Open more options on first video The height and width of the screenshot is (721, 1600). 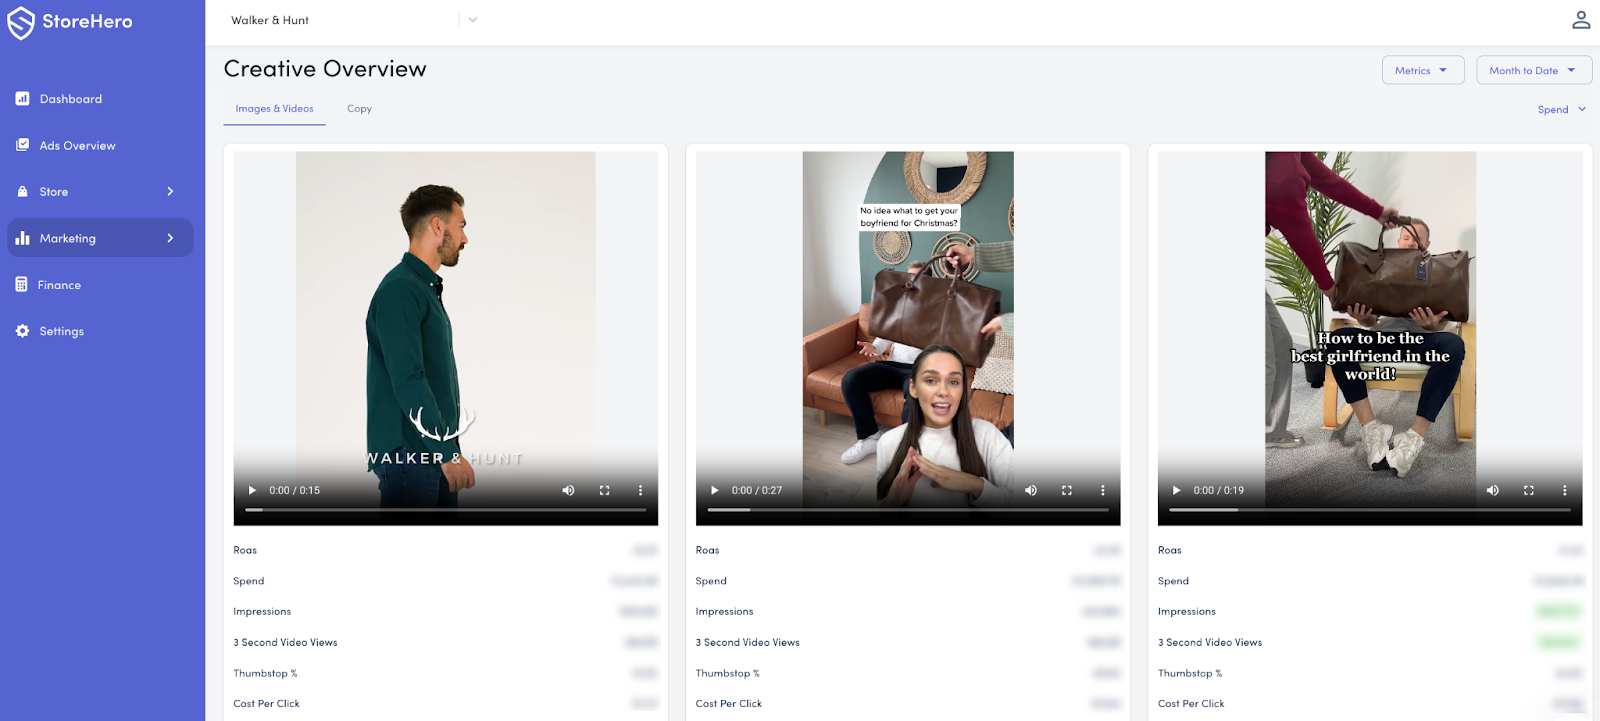pyautogui.click(x=640, y=490)
